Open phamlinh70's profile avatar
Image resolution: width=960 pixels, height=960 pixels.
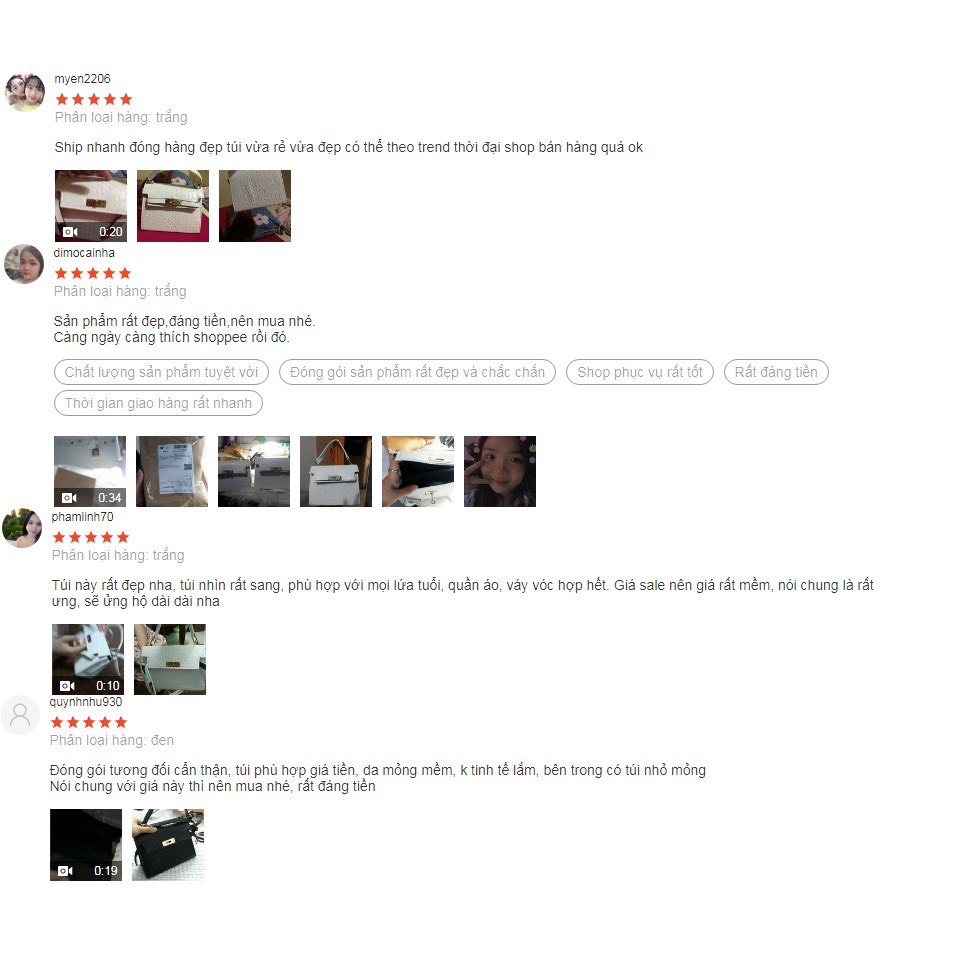[22, 528]
